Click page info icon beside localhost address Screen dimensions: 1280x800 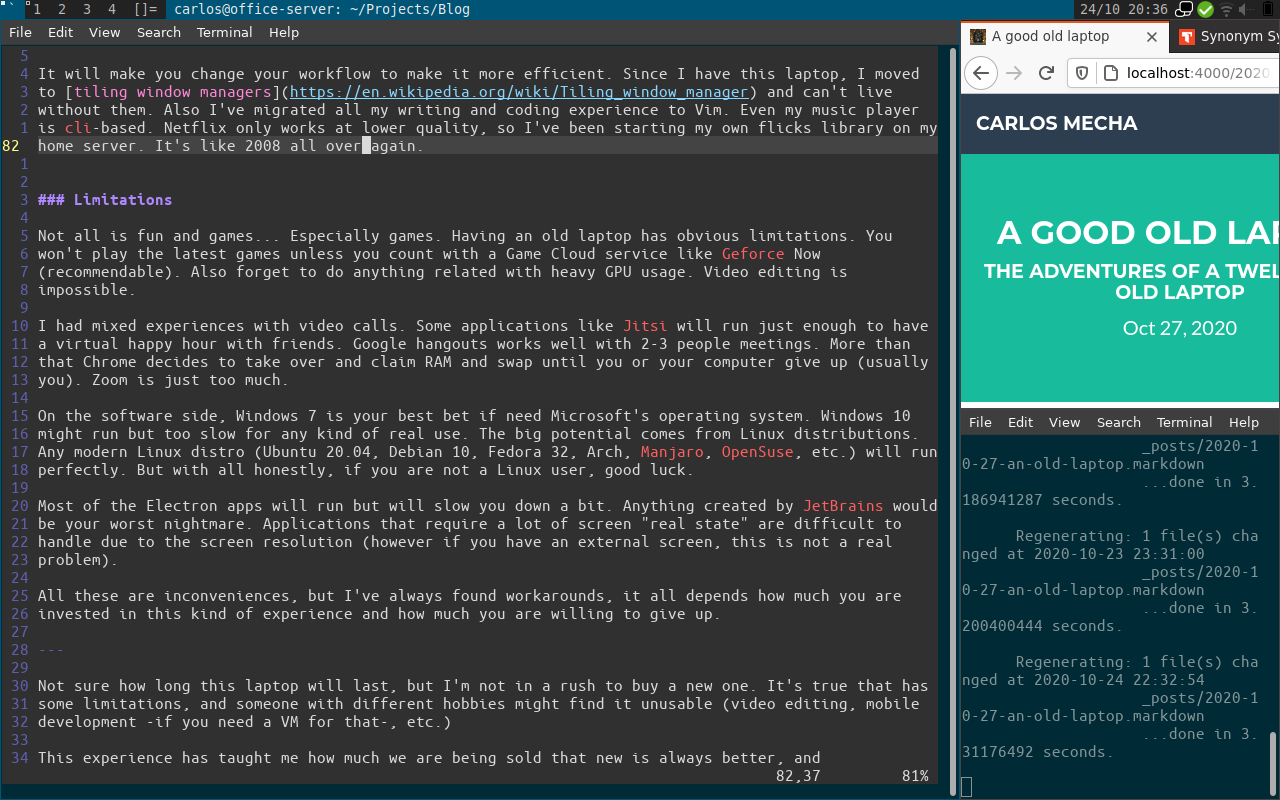point(1110,73)
